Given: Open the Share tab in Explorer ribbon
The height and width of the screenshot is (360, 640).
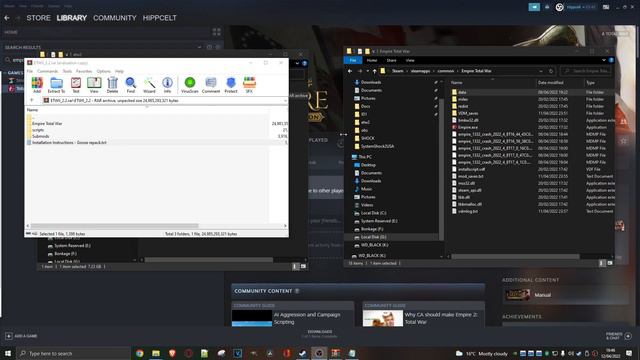Looking at the screenshot, I should [391, 60].
